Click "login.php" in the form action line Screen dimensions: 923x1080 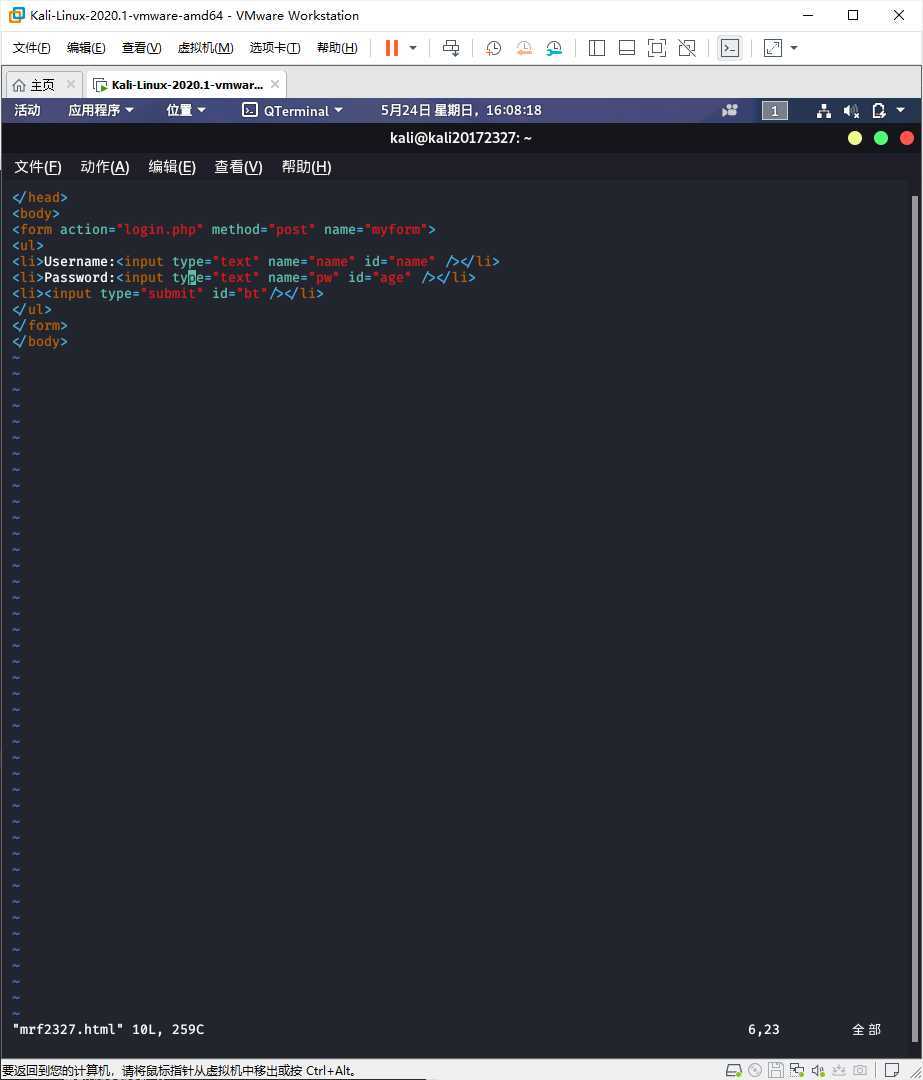(160, 229)
